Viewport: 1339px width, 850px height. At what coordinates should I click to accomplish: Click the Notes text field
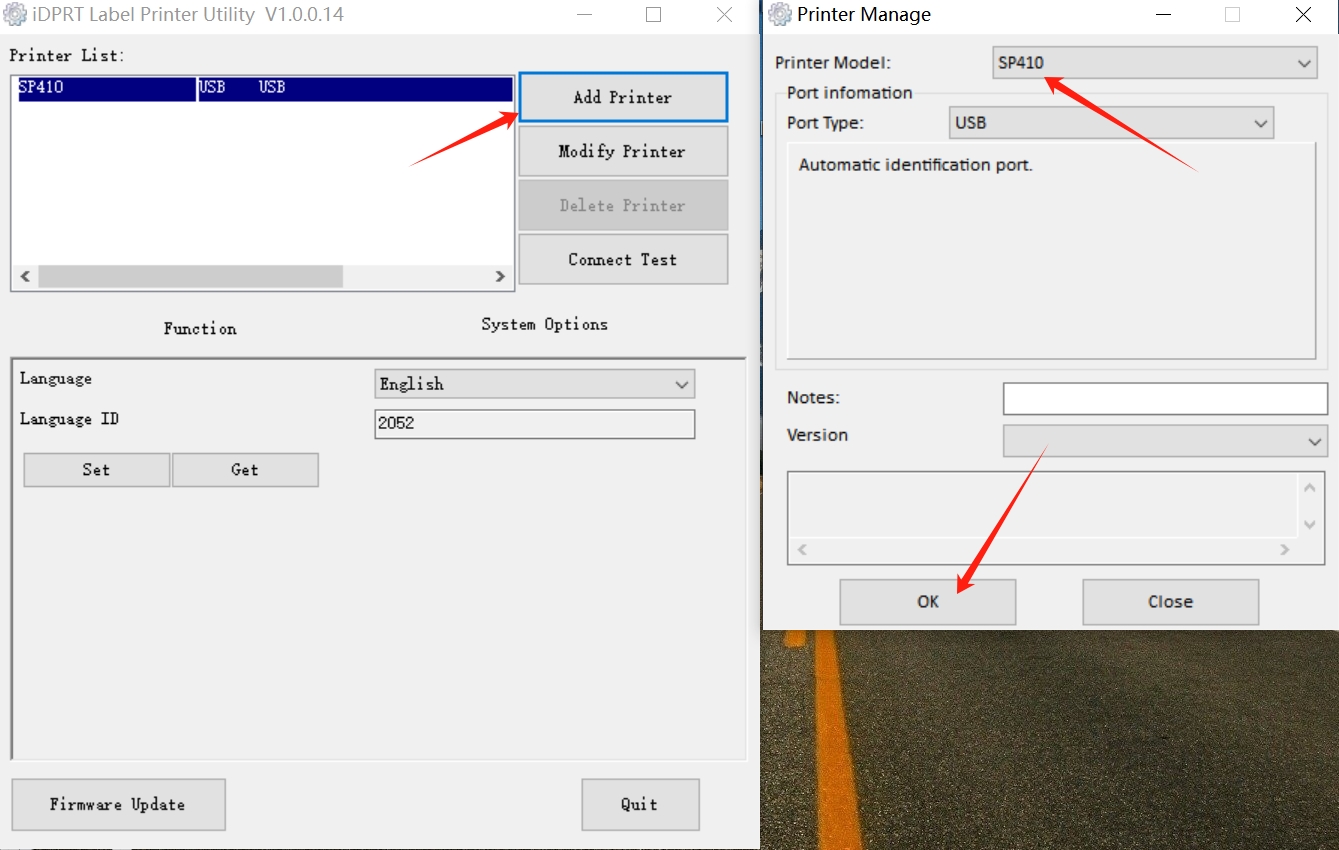click(1164, 398)
